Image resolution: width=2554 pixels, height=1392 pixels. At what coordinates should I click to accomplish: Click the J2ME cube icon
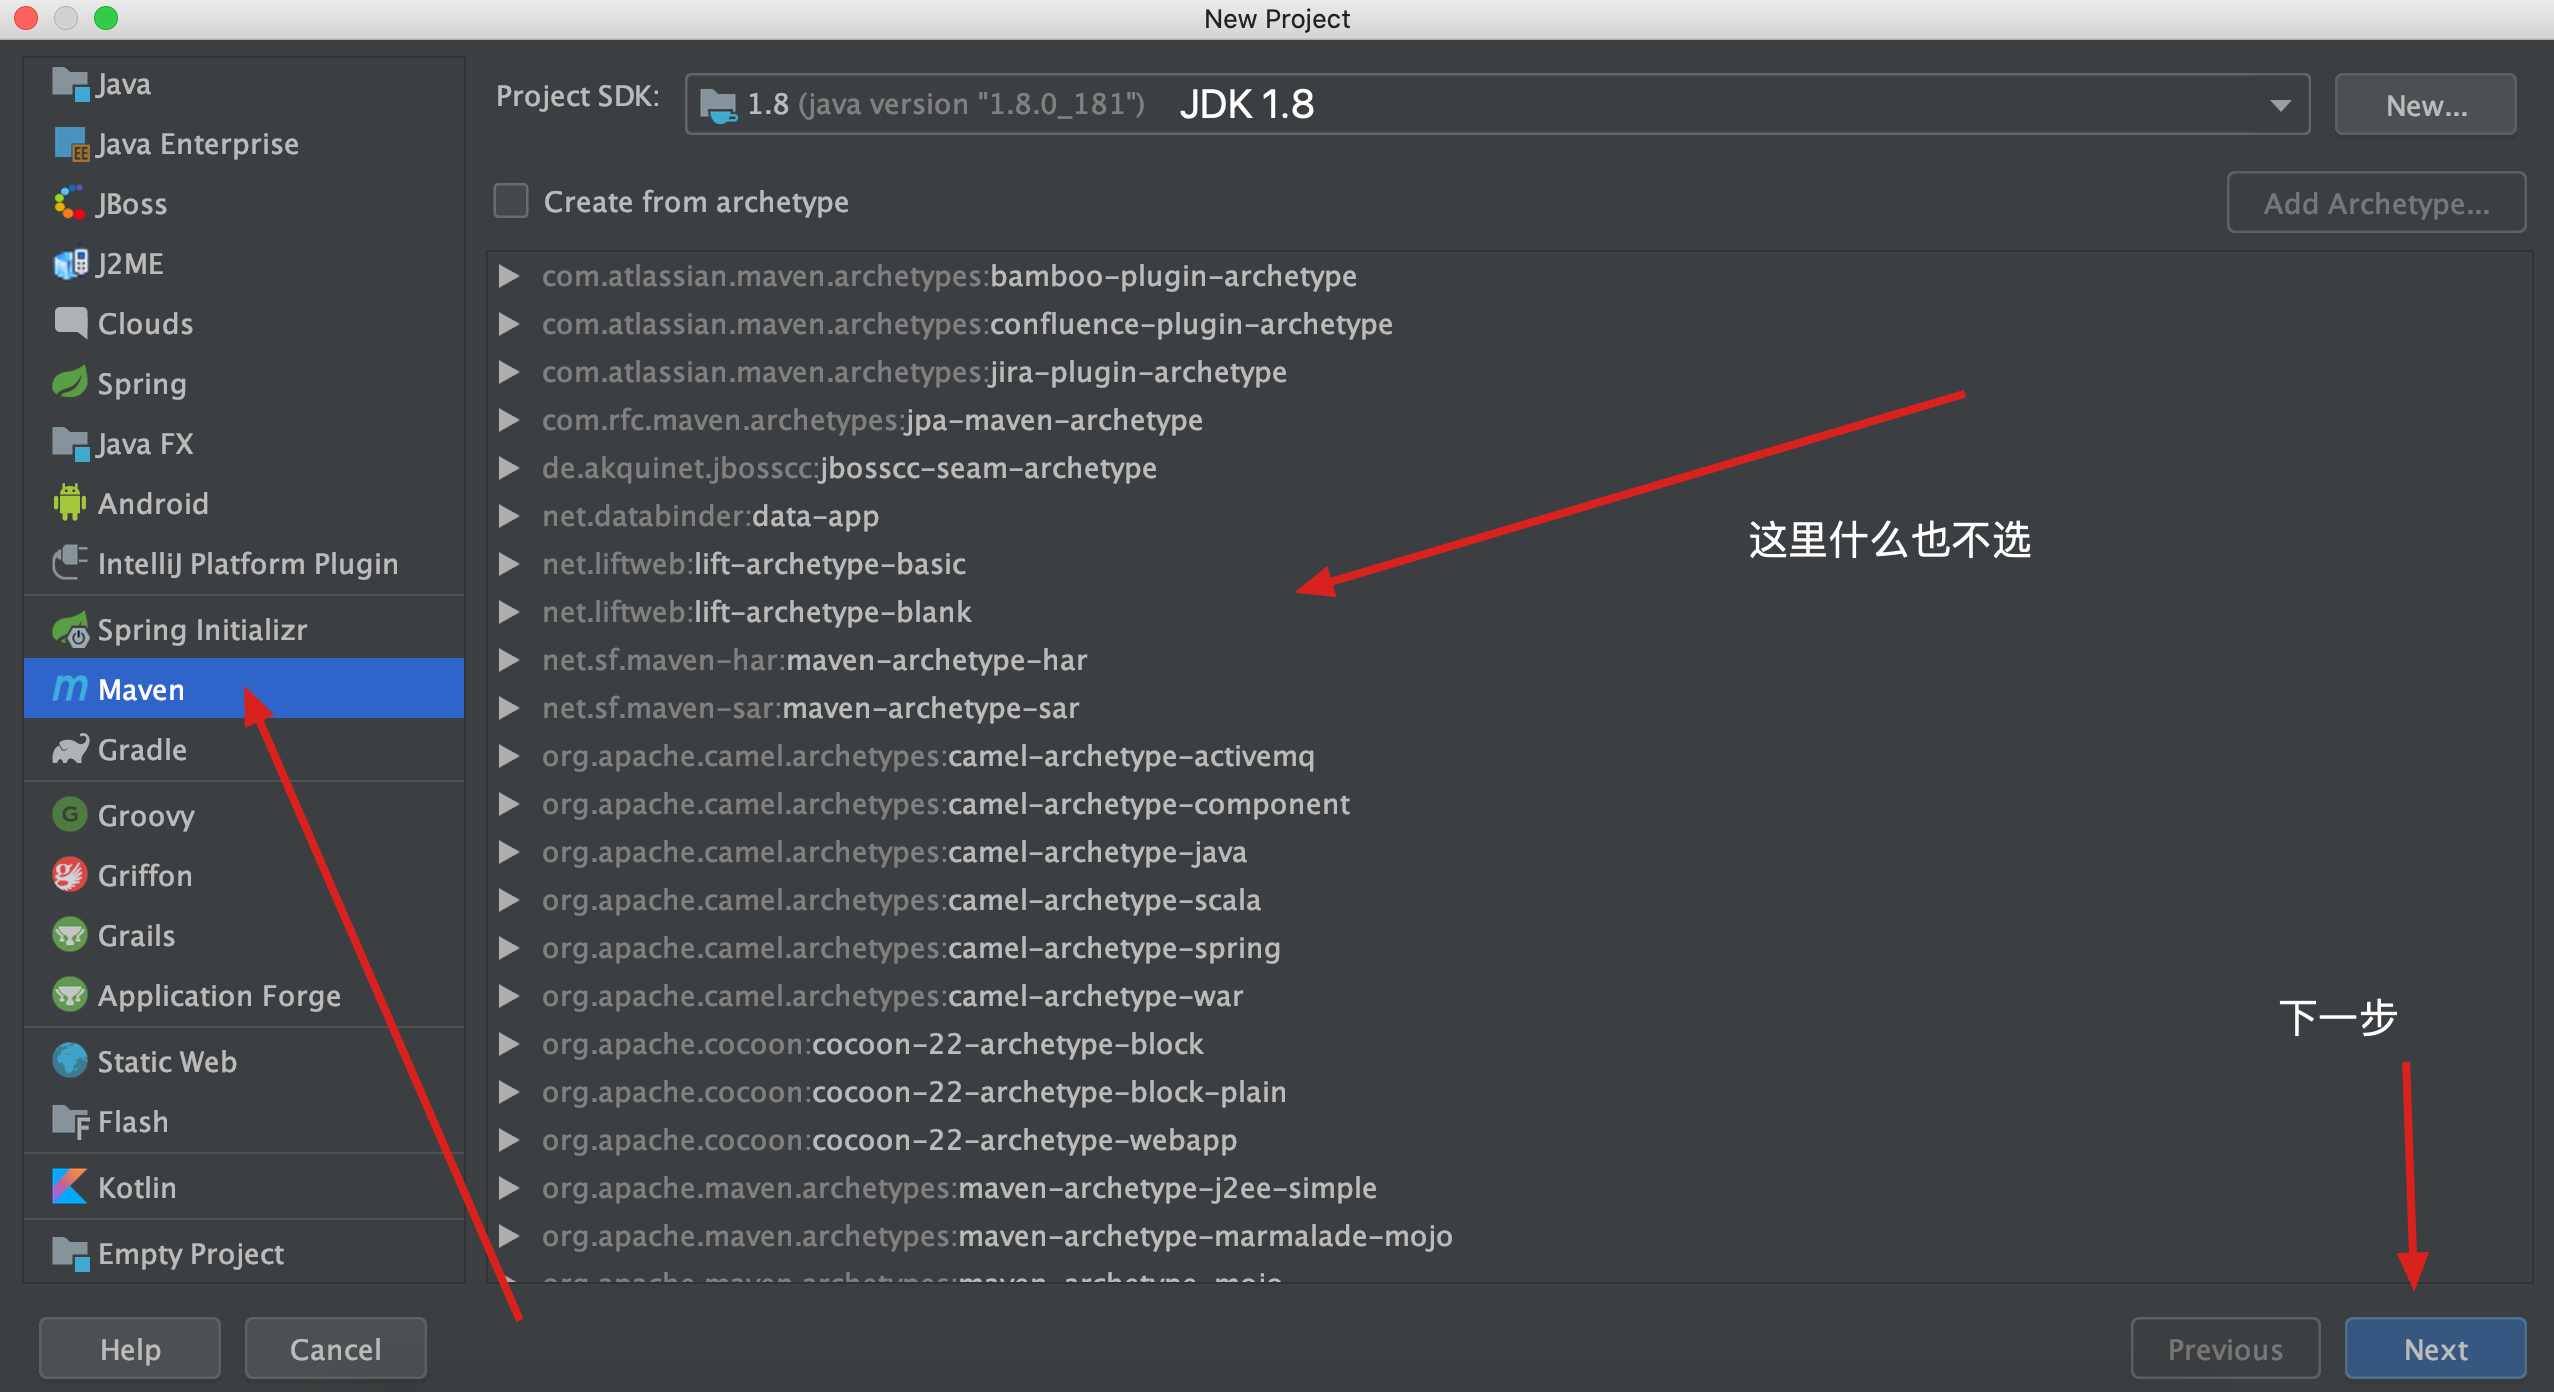point(70,264)
